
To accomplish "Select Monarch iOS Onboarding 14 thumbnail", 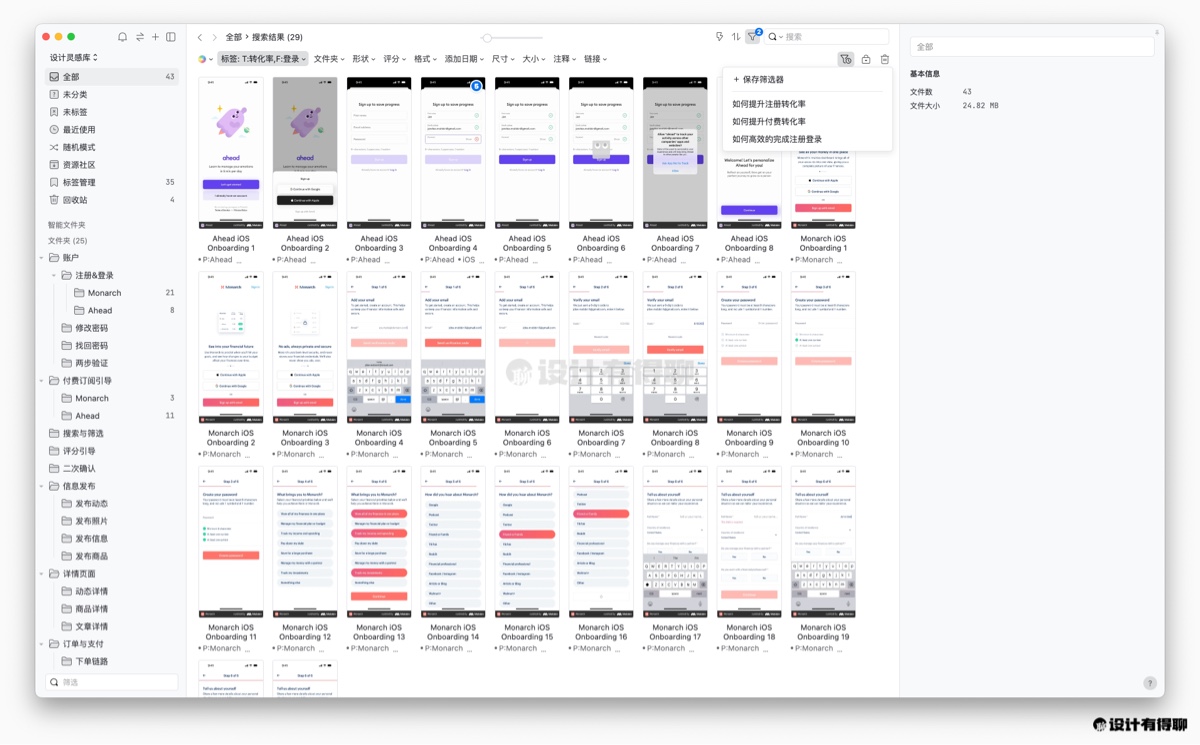I will click(x=453, y=542).
